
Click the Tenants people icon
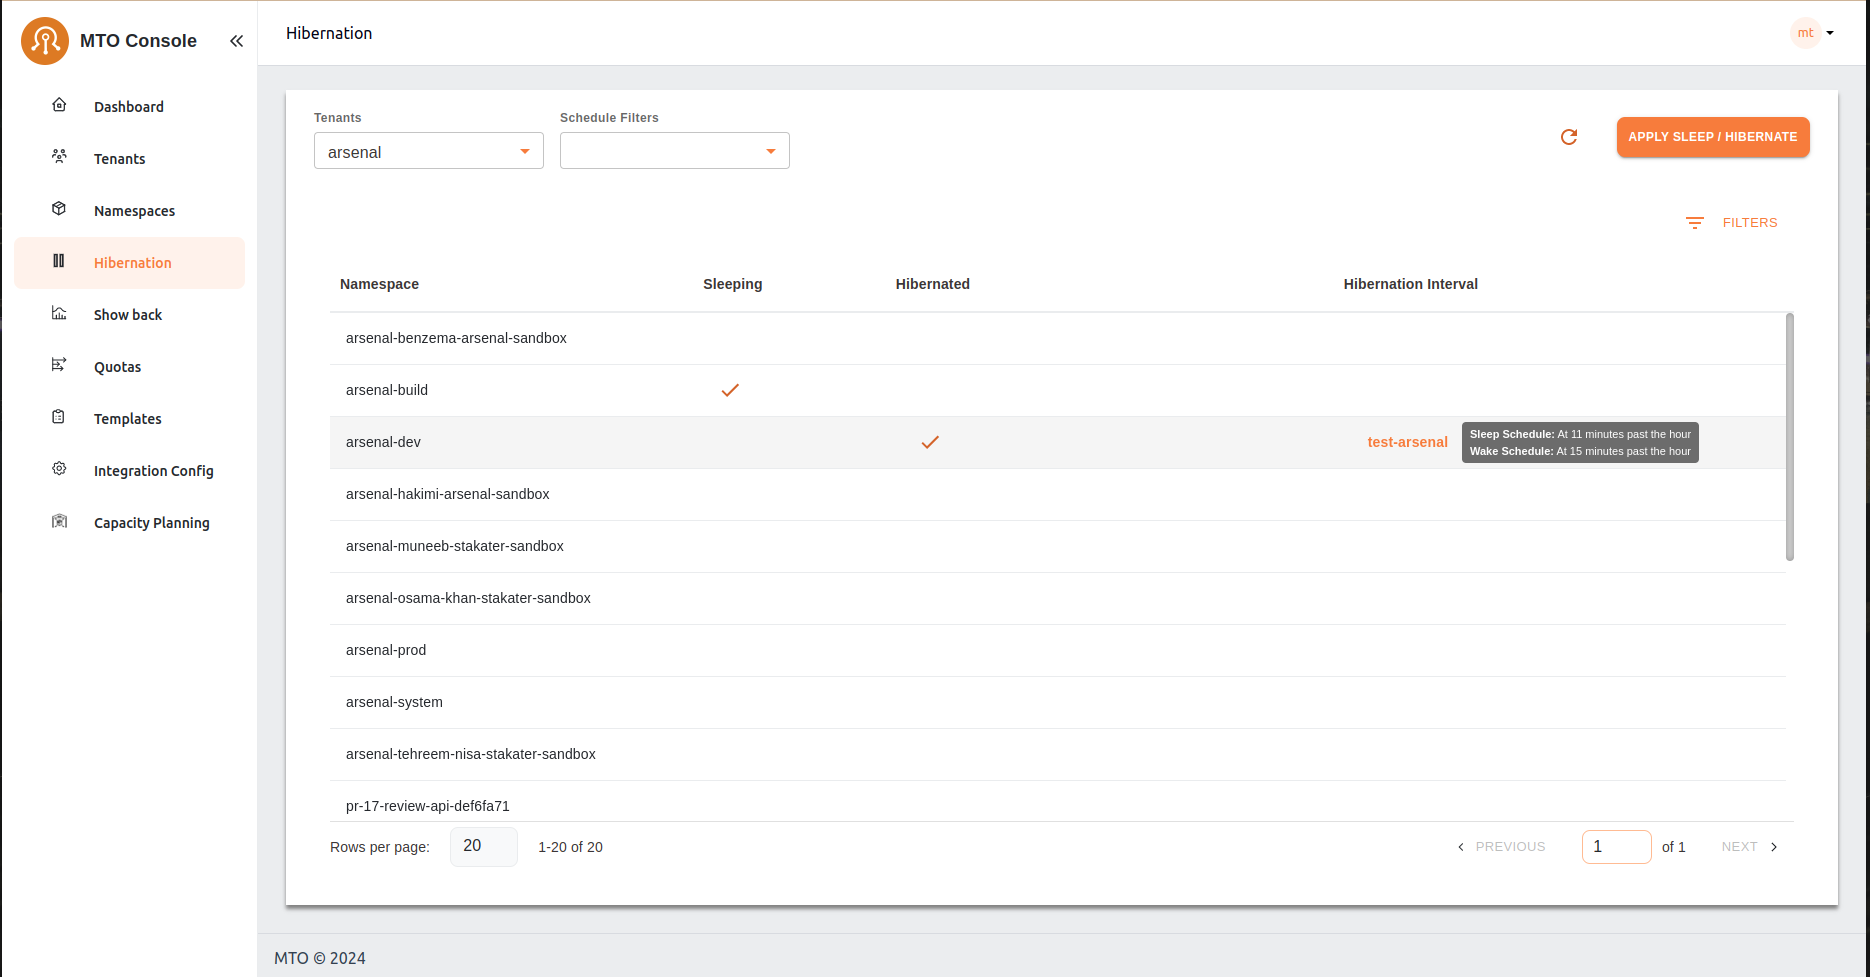(59, 157)
